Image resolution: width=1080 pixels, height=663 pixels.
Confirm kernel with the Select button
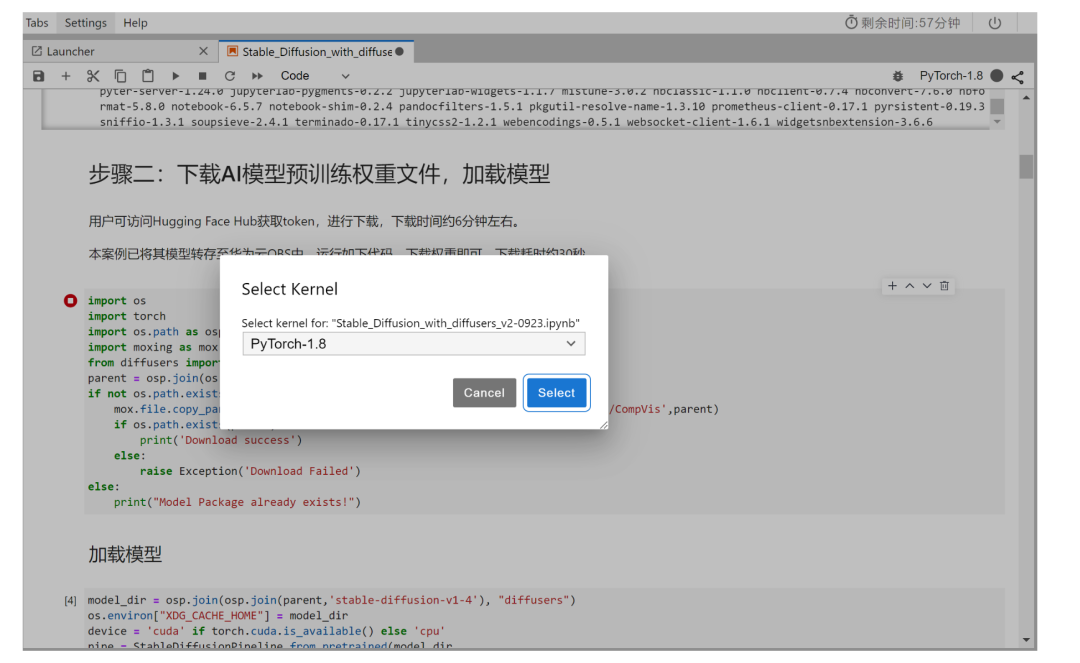[x=557, y=392]
